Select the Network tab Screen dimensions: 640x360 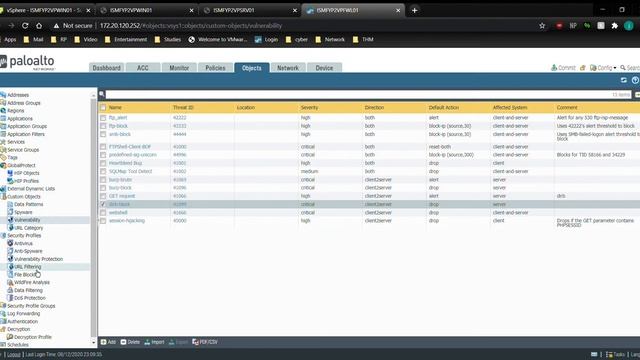[288, 68]
